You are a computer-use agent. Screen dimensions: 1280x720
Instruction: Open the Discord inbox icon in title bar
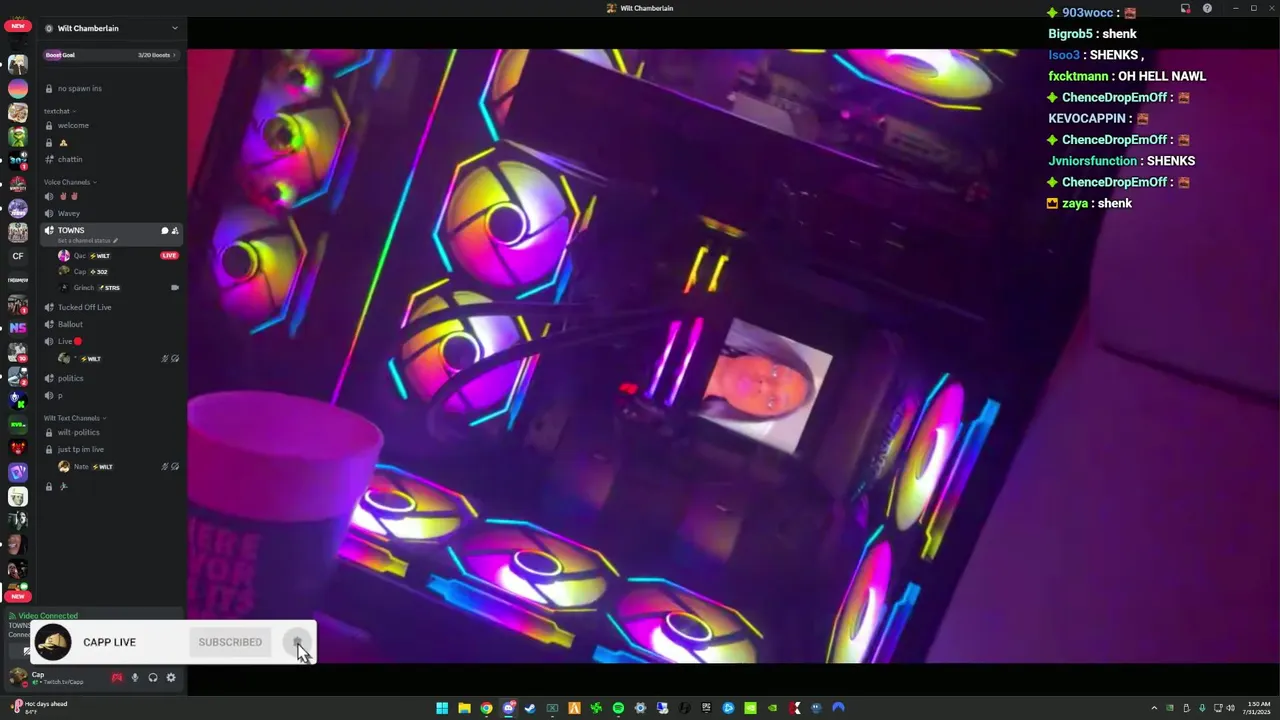[1185, 8]
